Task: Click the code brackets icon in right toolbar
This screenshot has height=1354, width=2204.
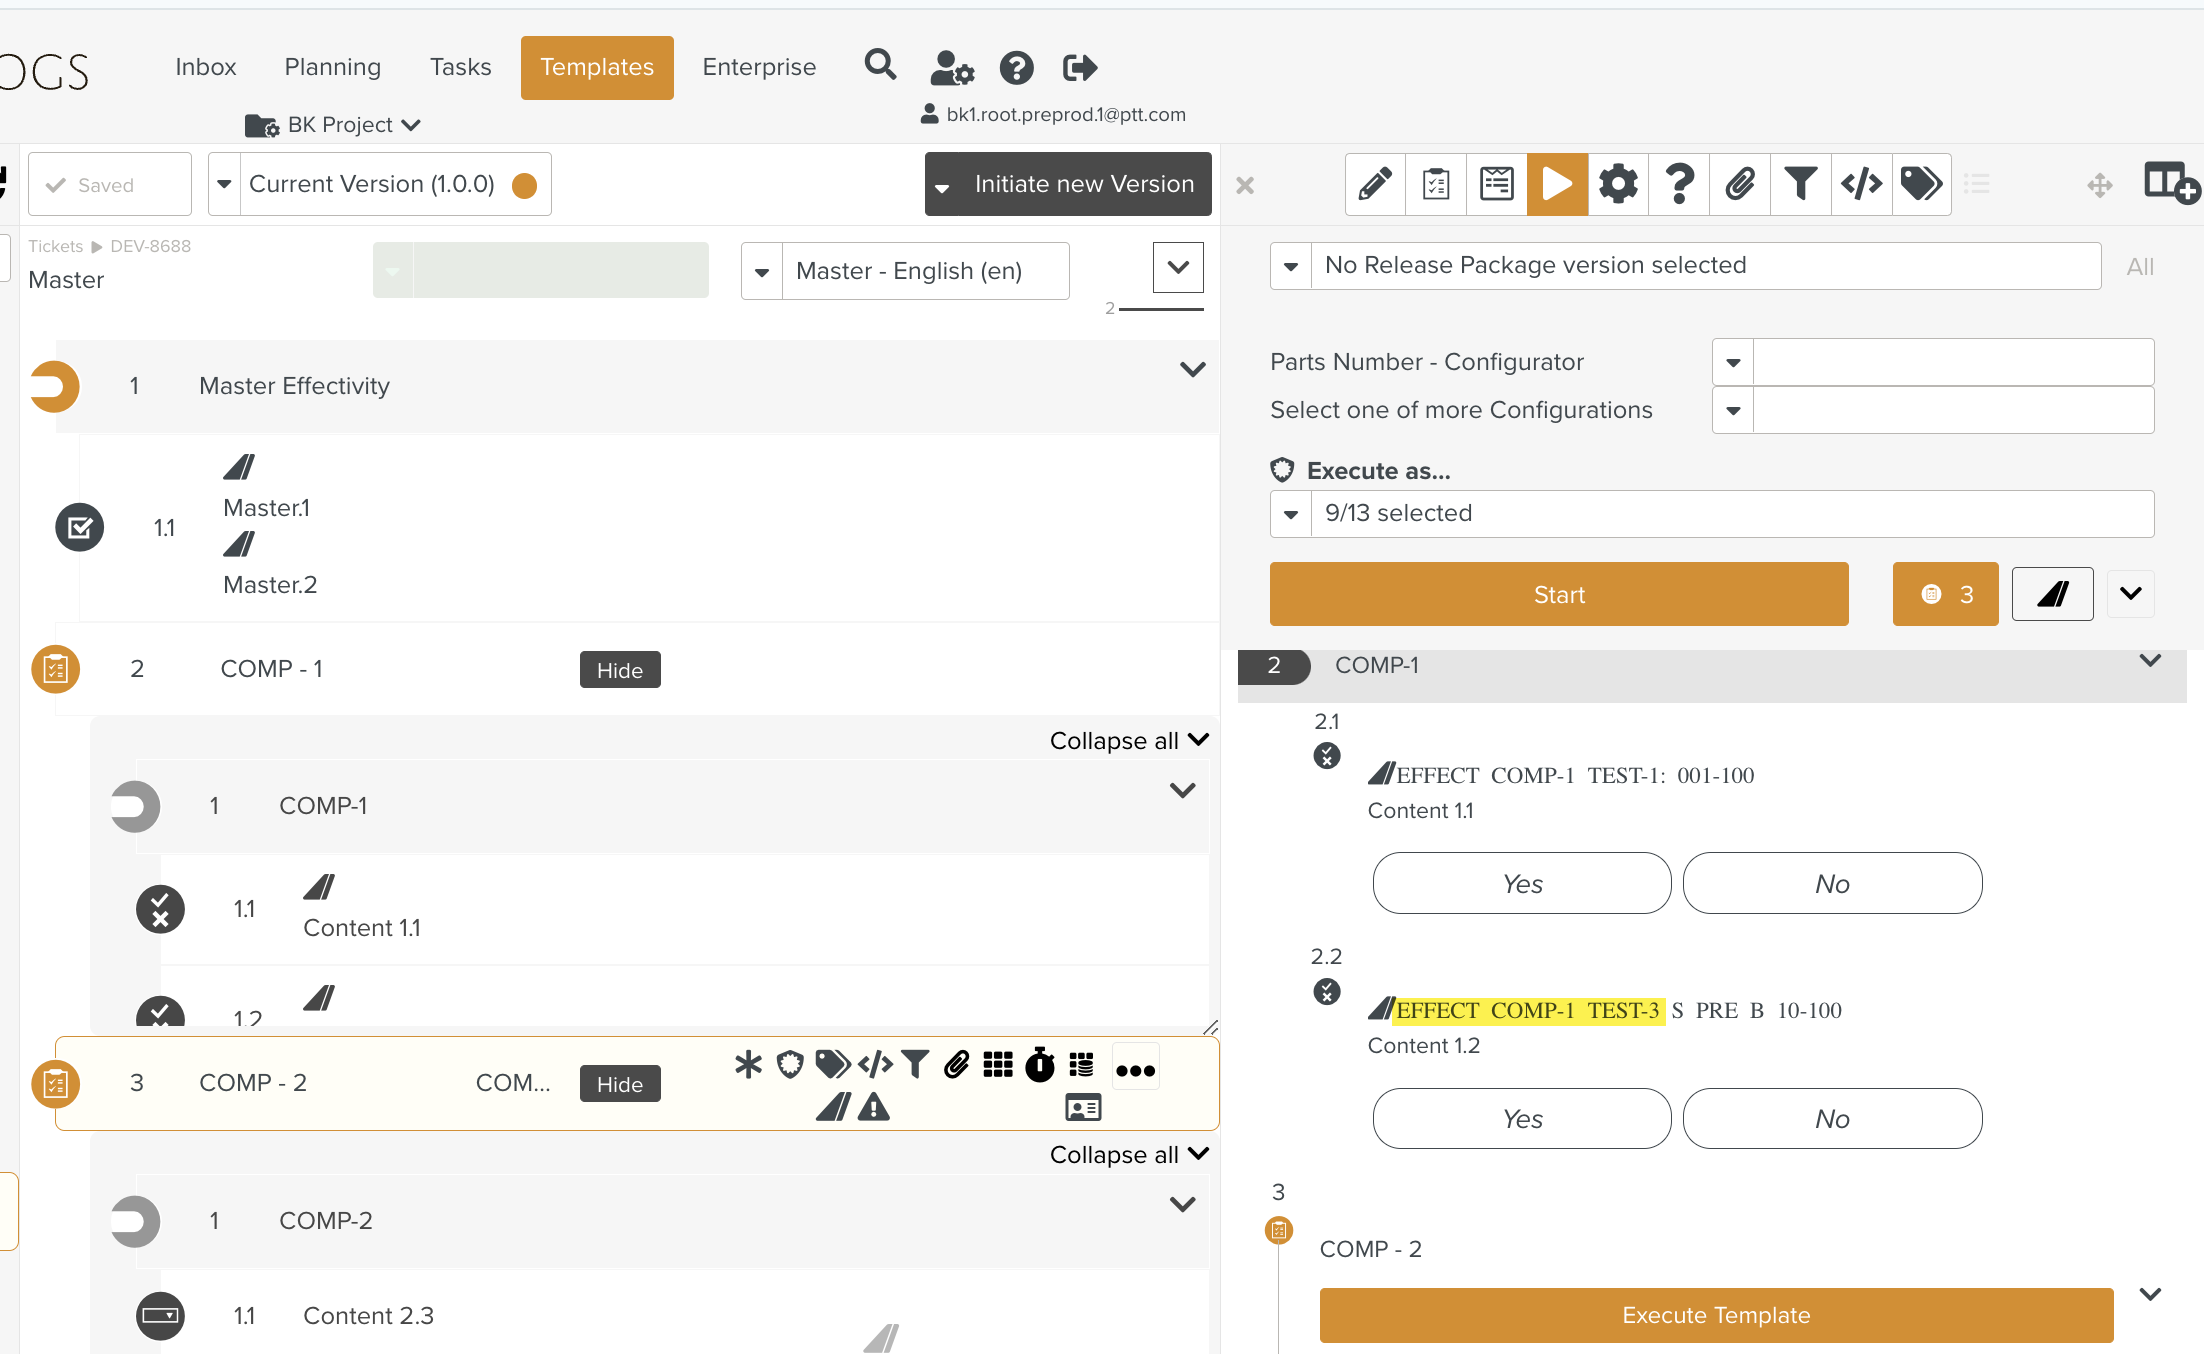Action: [1861, 184]
